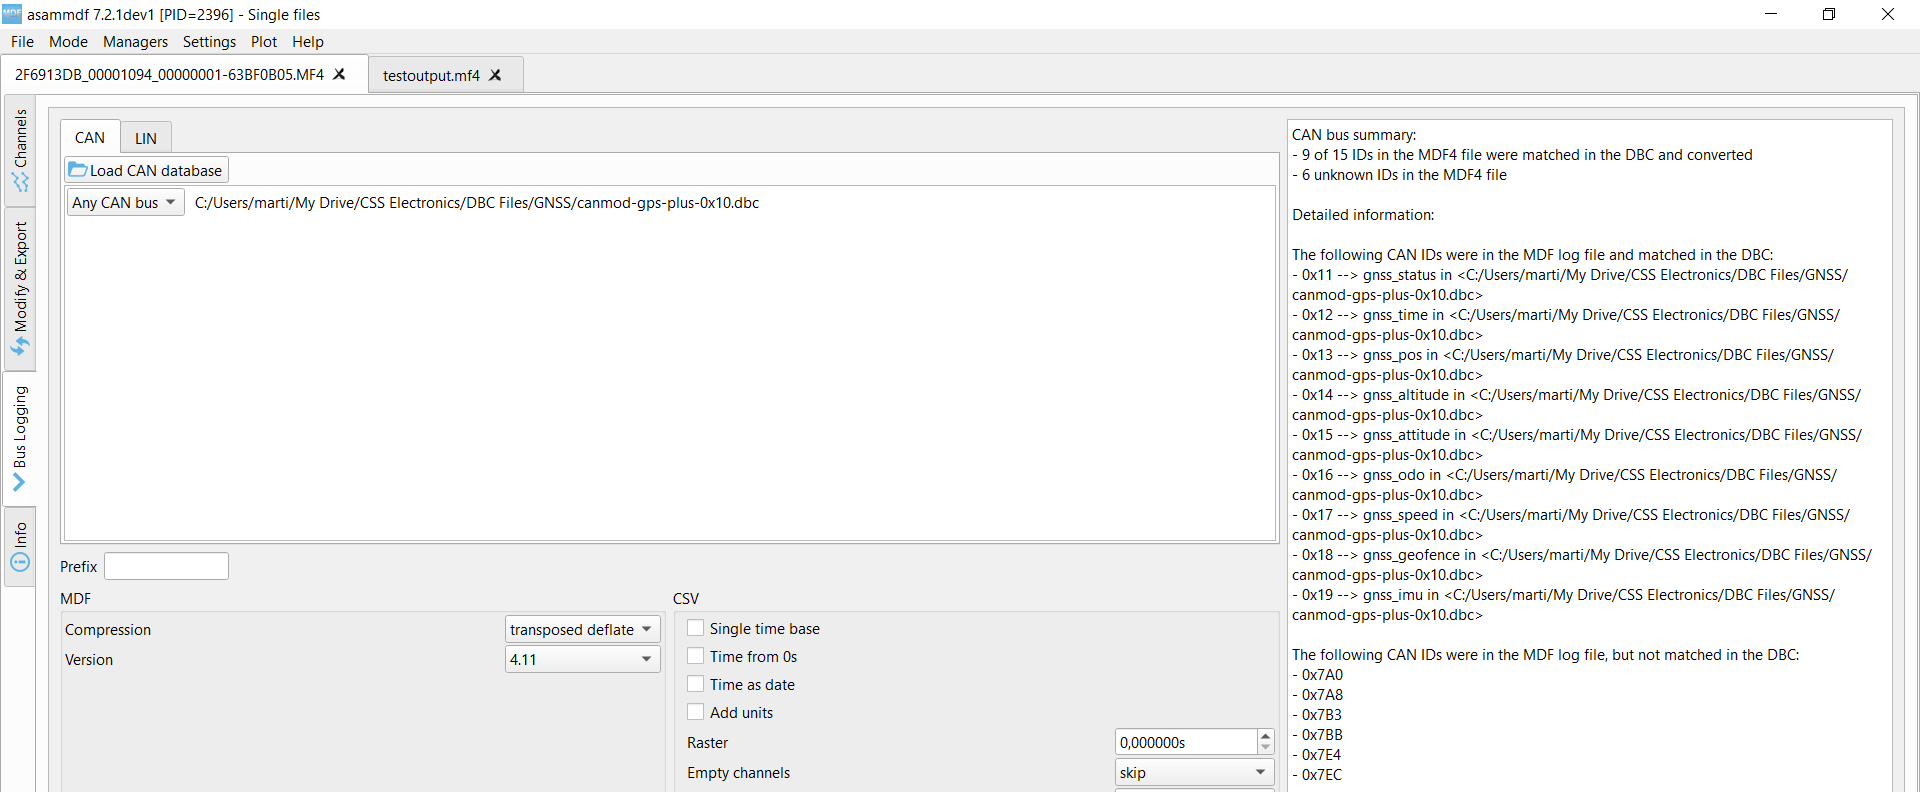Click the loaded DBC file path canmod-gps-plus-0x10.dbc
This screenshot has height=792, width=1920.
477,203
